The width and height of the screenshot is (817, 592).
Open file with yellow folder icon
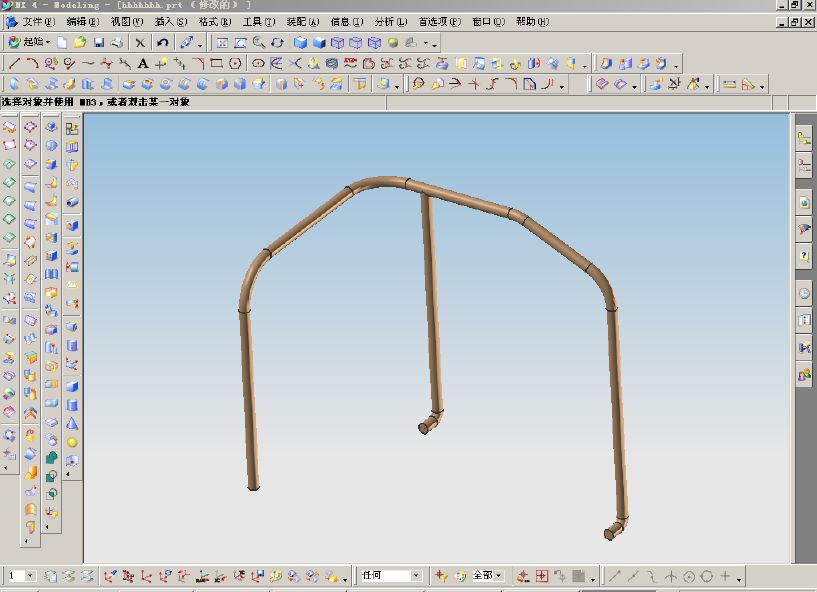80,43
